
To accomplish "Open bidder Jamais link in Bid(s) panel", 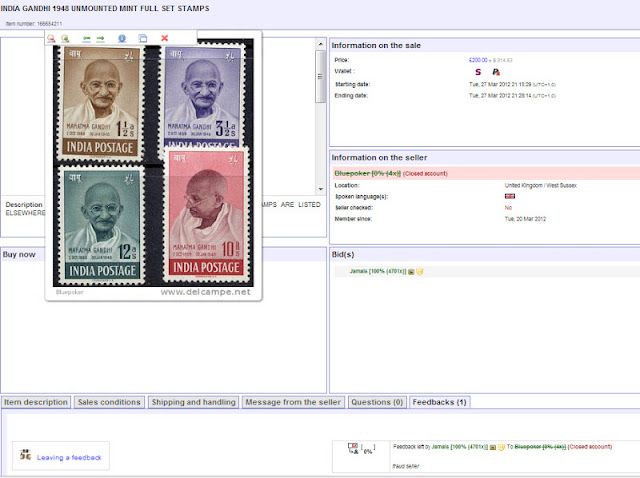I will [378, 271].
